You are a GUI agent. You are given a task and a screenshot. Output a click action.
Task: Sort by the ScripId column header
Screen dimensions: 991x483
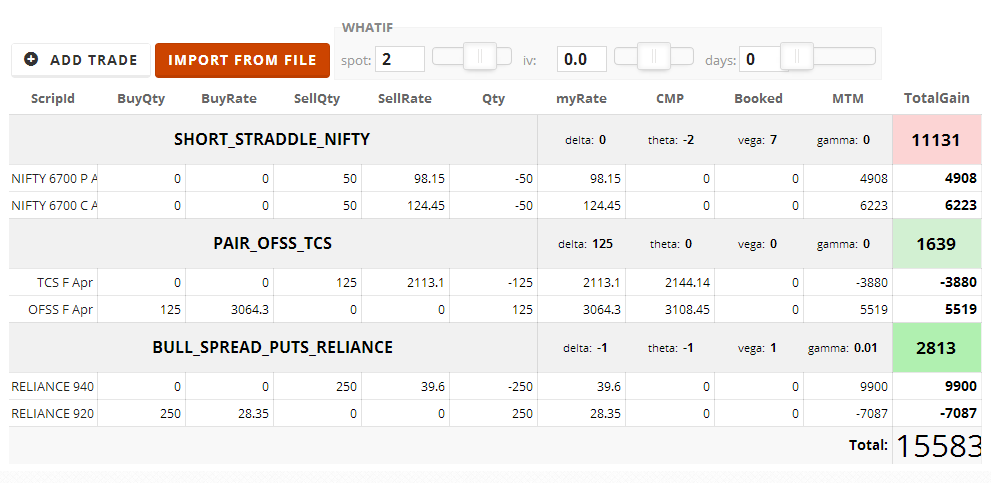(53, 98)
